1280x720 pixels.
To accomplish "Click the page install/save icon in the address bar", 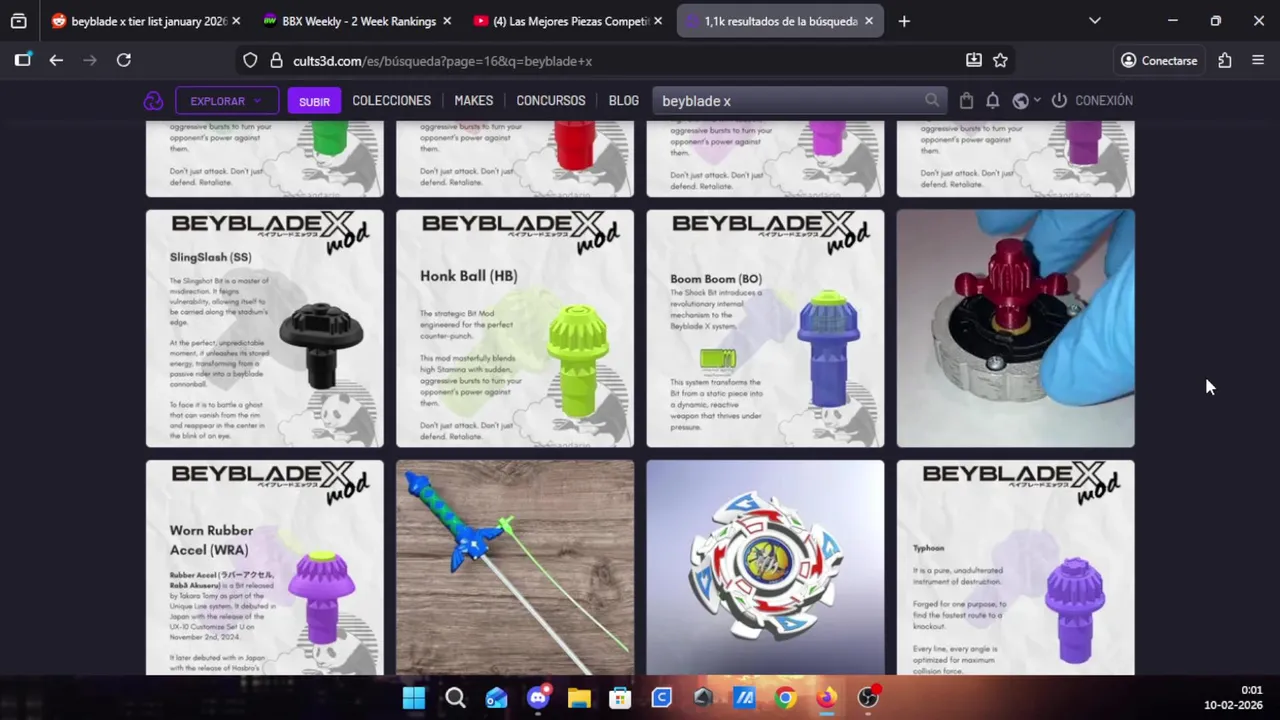I will (x=973, y=60).
